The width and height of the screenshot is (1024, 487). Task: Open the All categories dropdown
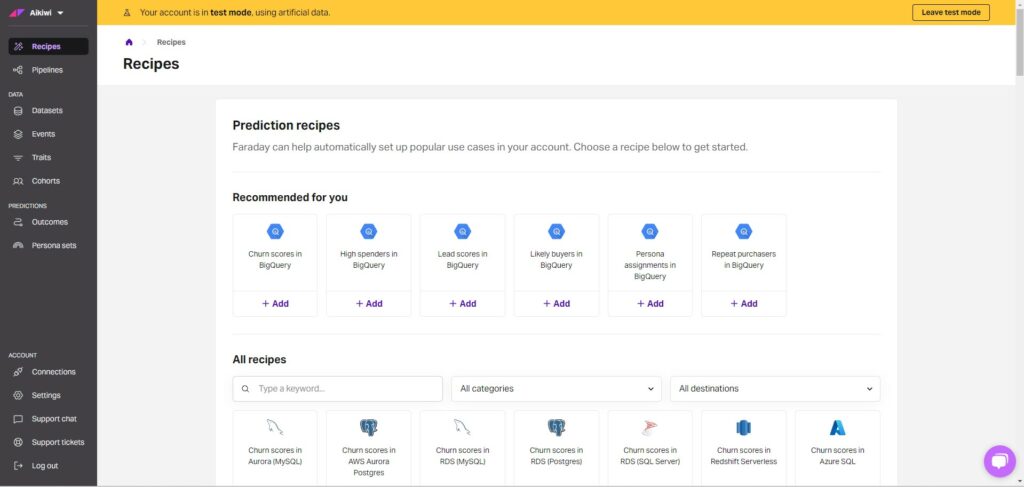click(556, 389)
